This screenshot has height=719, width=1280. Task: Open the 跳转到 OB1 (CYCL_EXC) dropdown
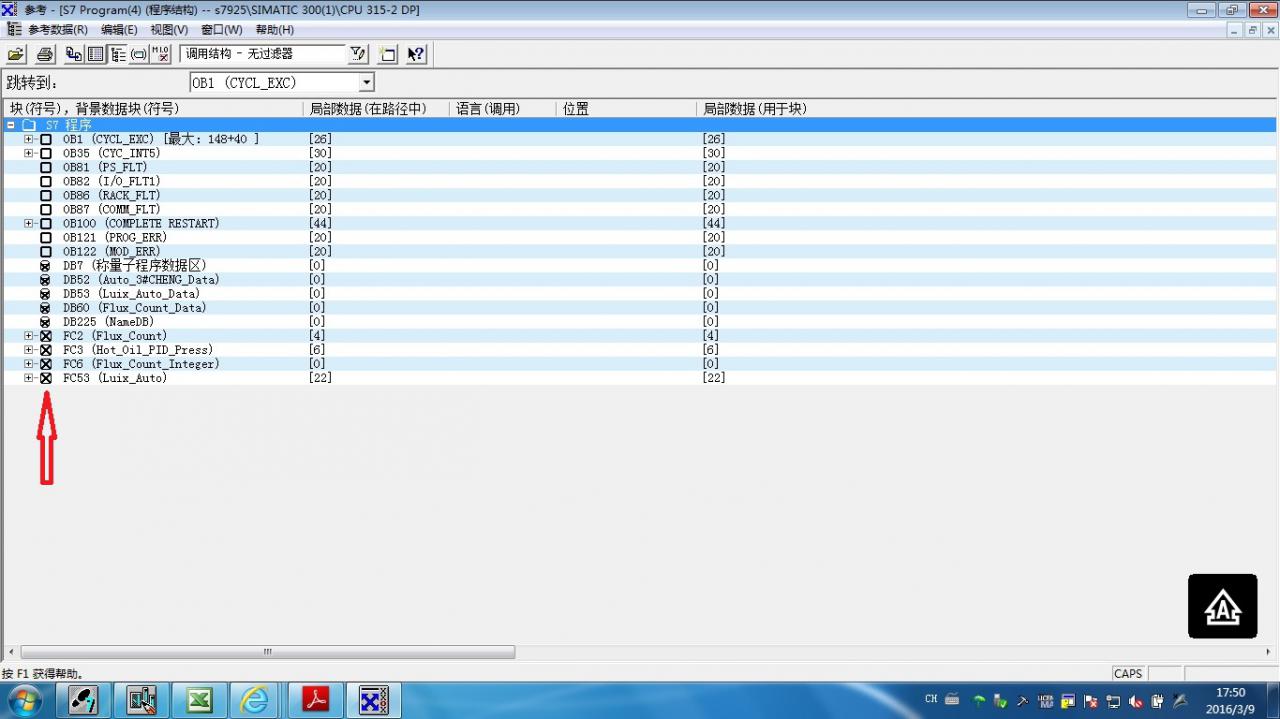pyautogui.click(x=366, y=83)
